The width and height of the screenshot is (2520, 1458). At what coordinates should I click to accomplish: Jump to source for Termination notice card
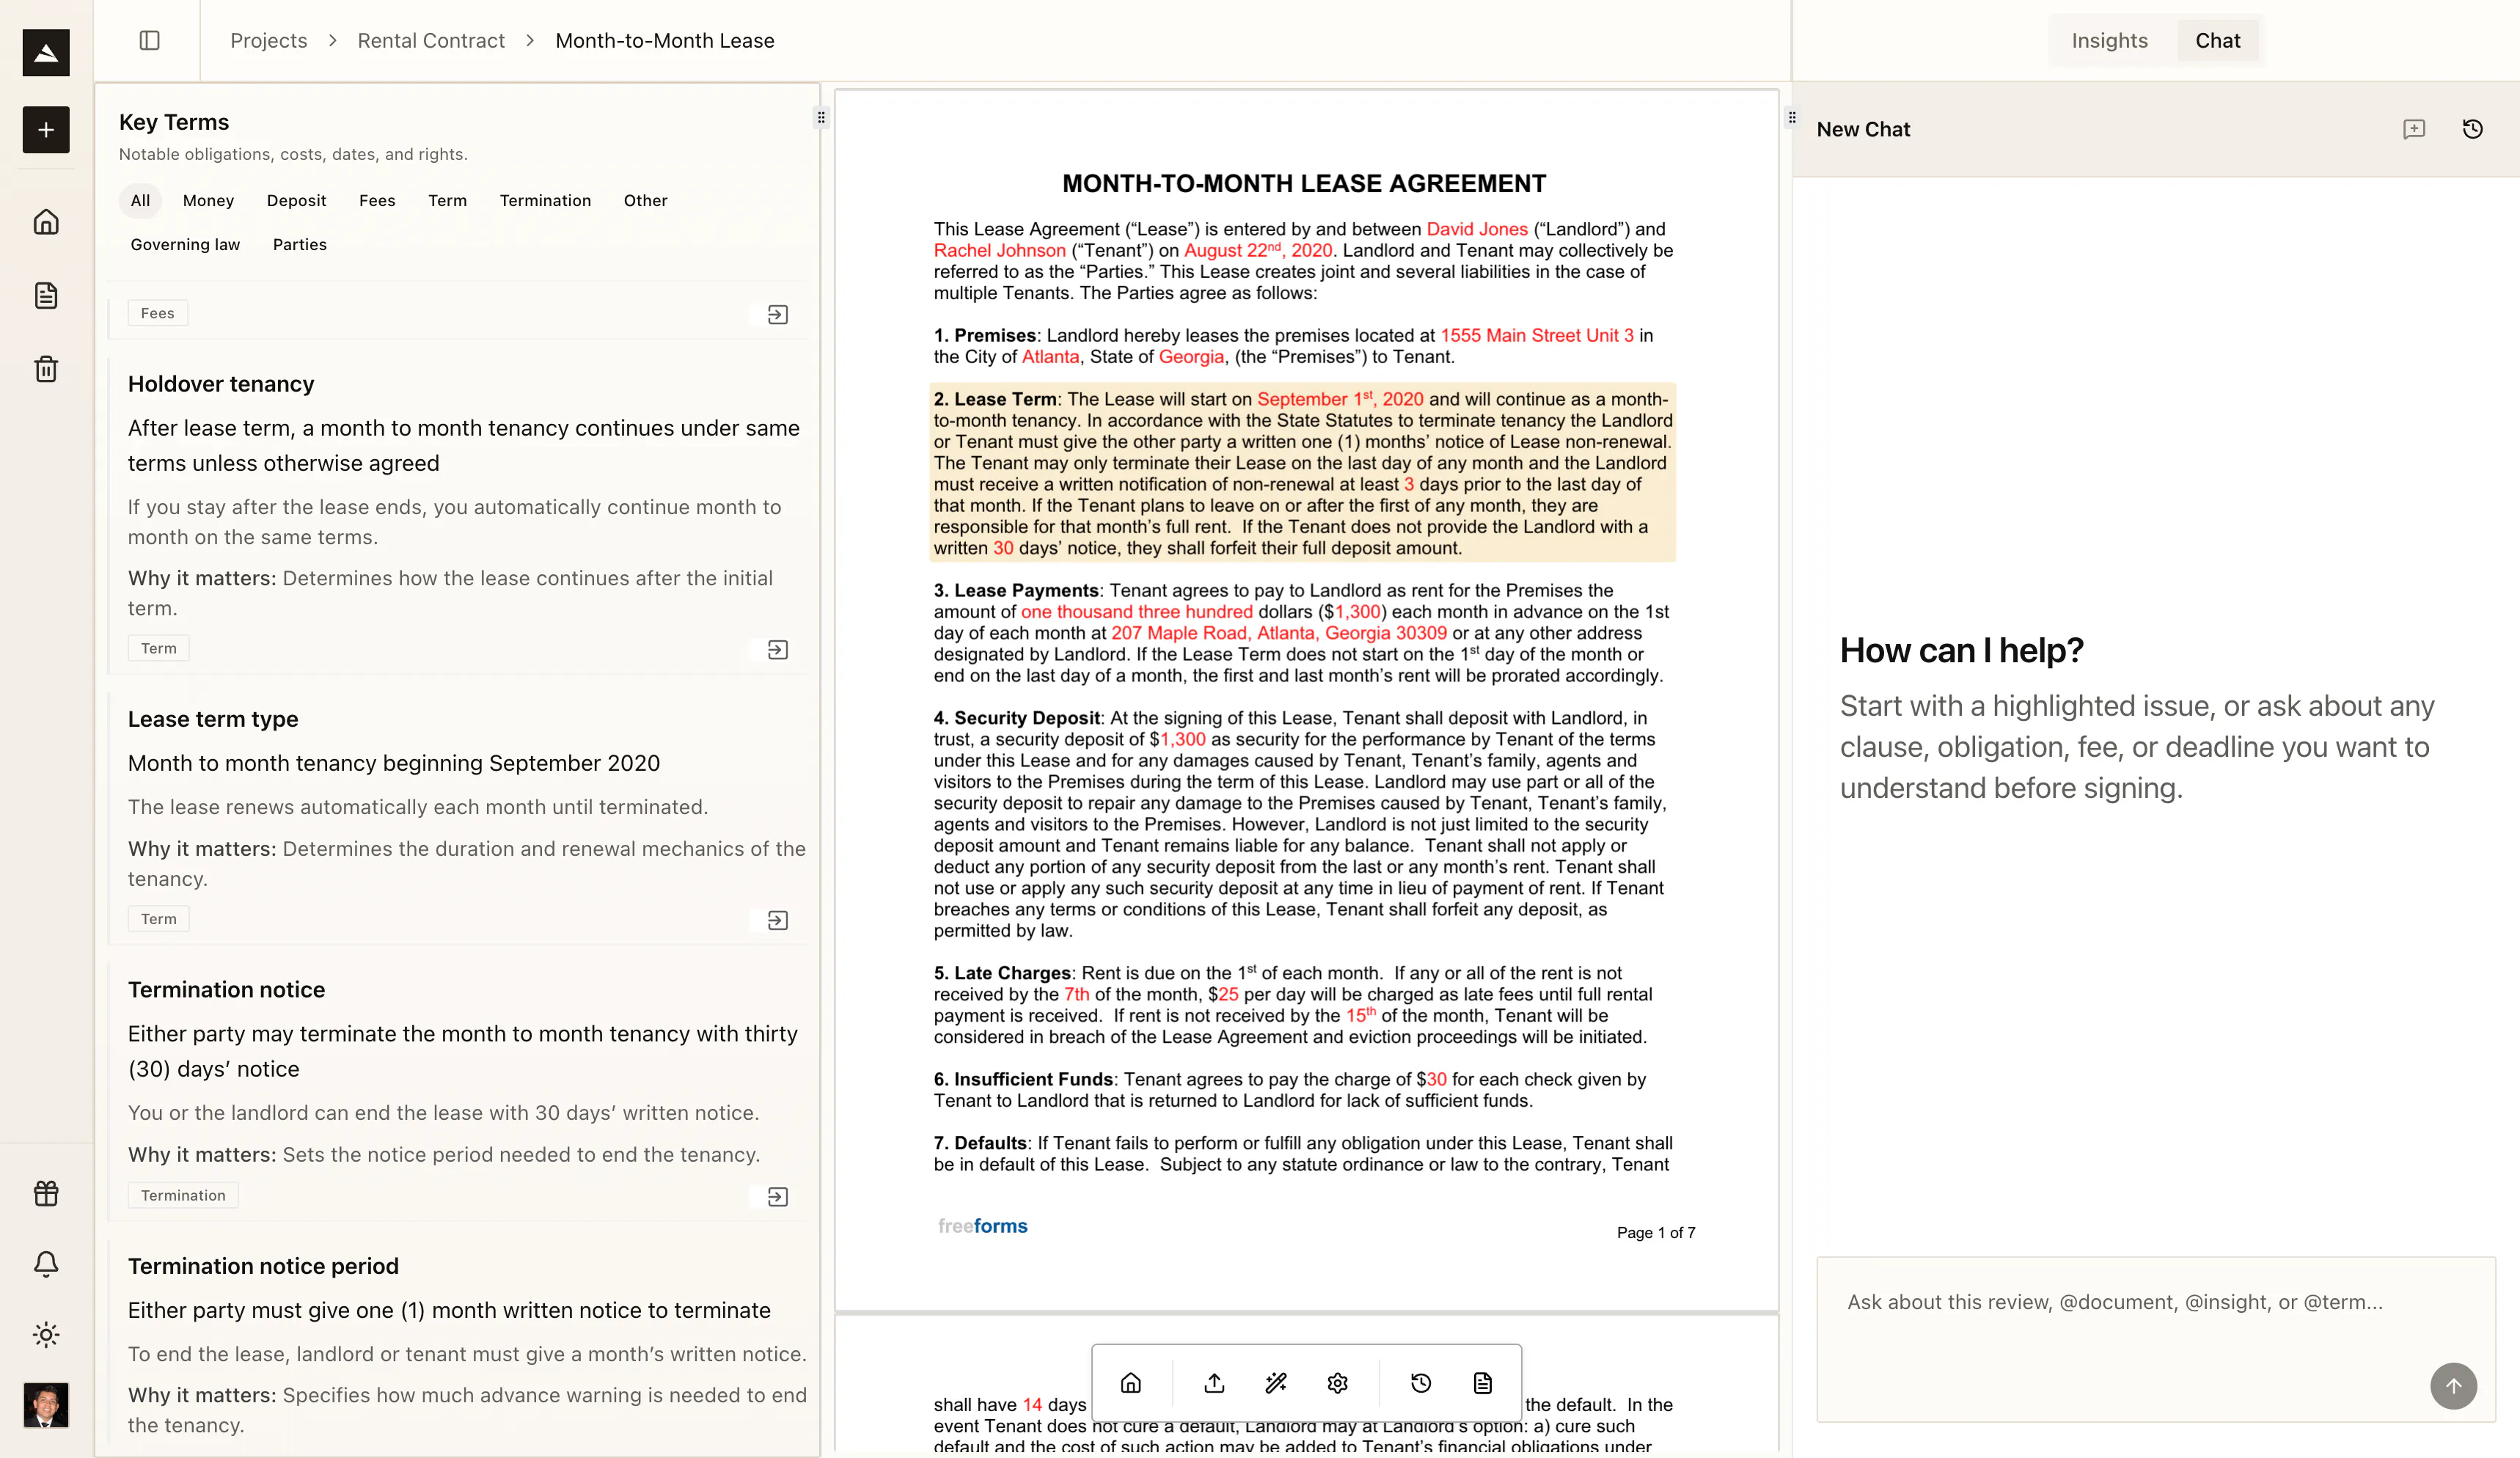[778, 1197]
